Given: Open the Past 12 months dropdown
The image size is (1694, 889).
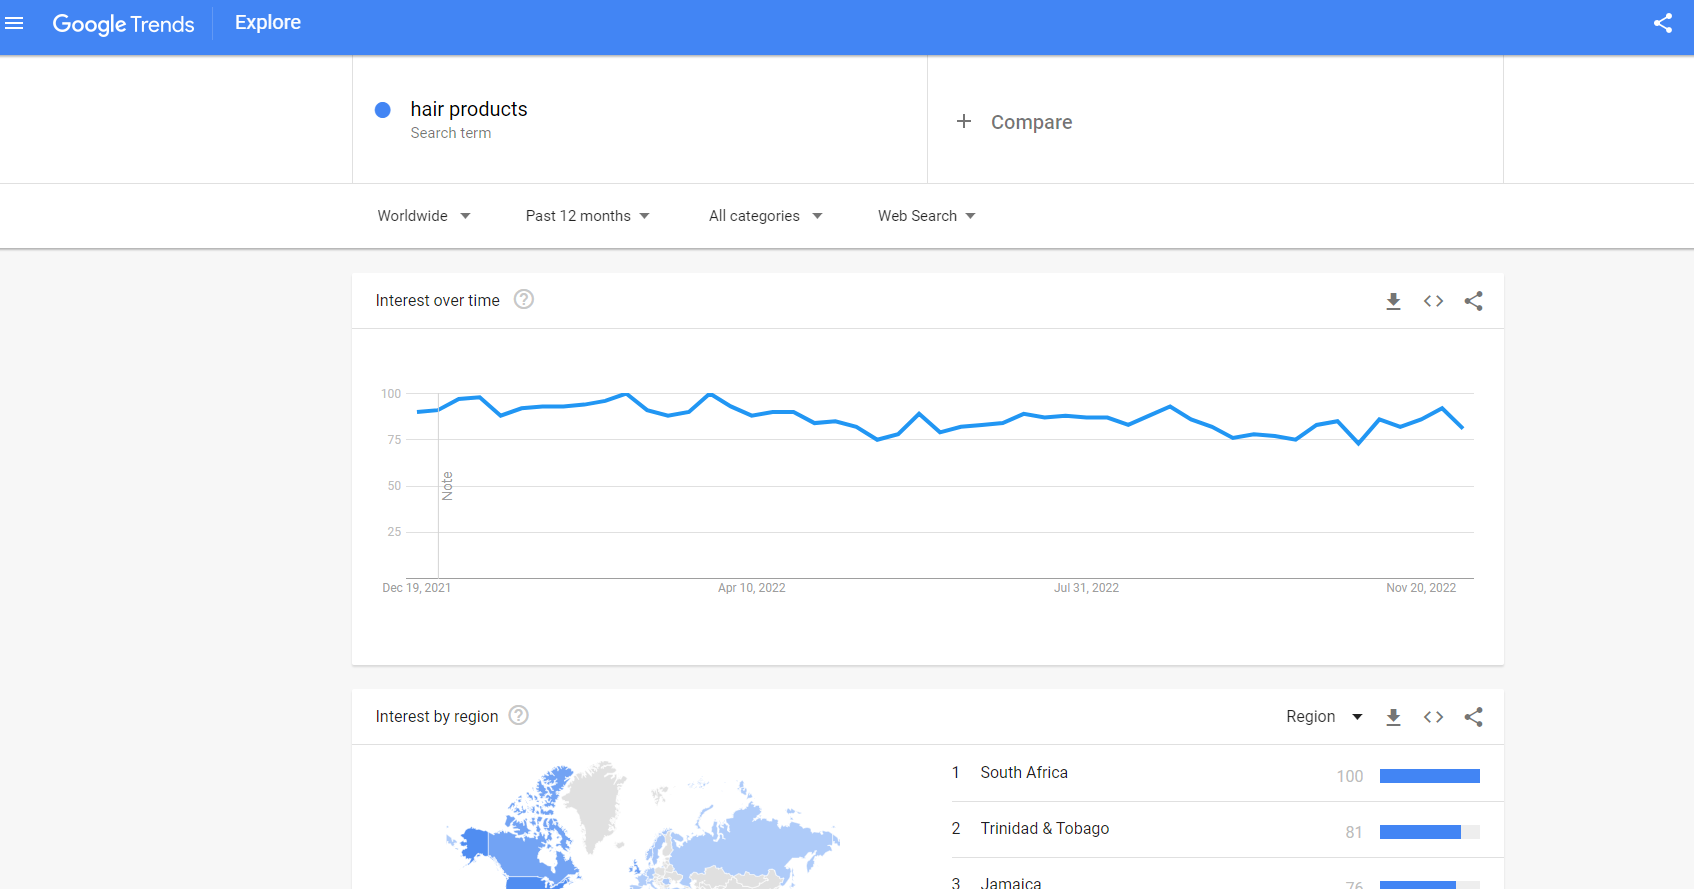Looking at the screenshot, I should coord(587,216).
